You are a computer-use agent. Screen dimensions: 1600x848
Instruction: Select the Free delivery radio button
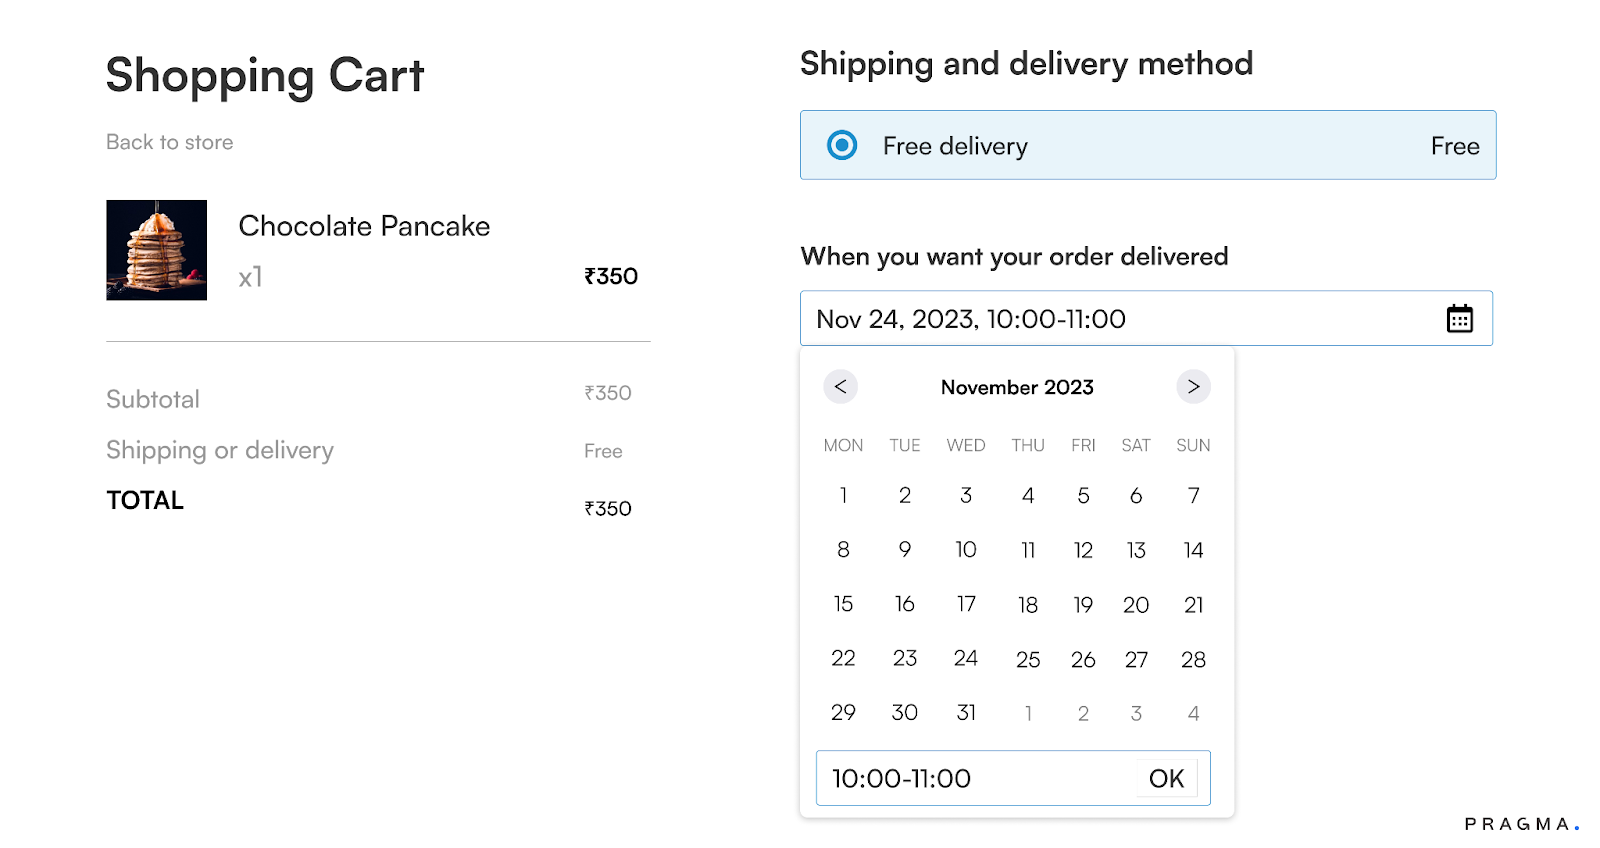coord(842,146)
